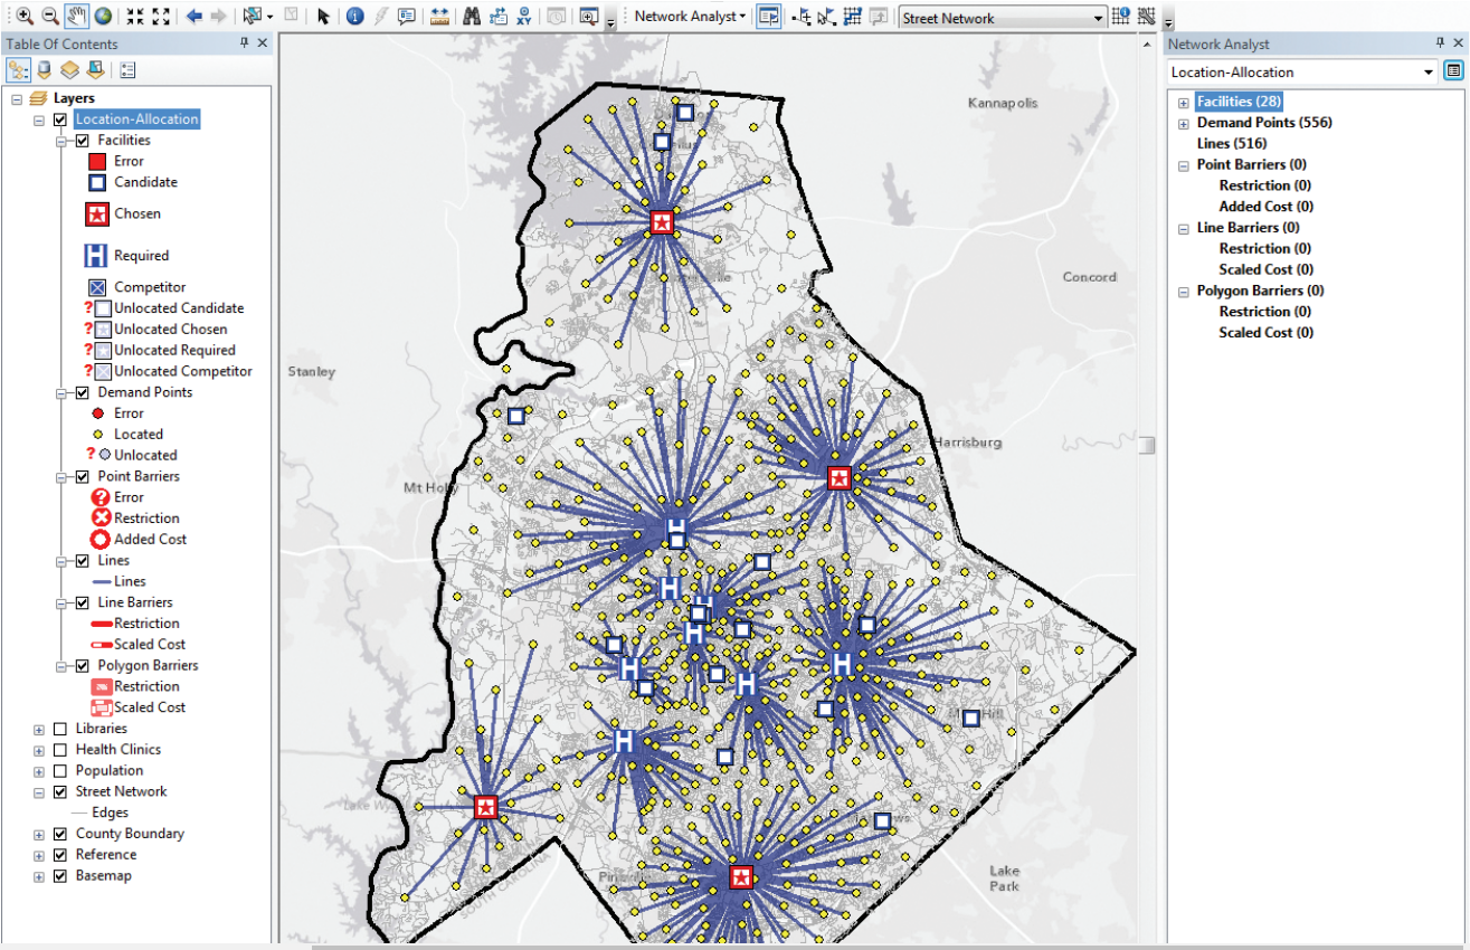Open the Identify tool
The height and width of the screenshot is (950, 1470).
click(355, 16)
